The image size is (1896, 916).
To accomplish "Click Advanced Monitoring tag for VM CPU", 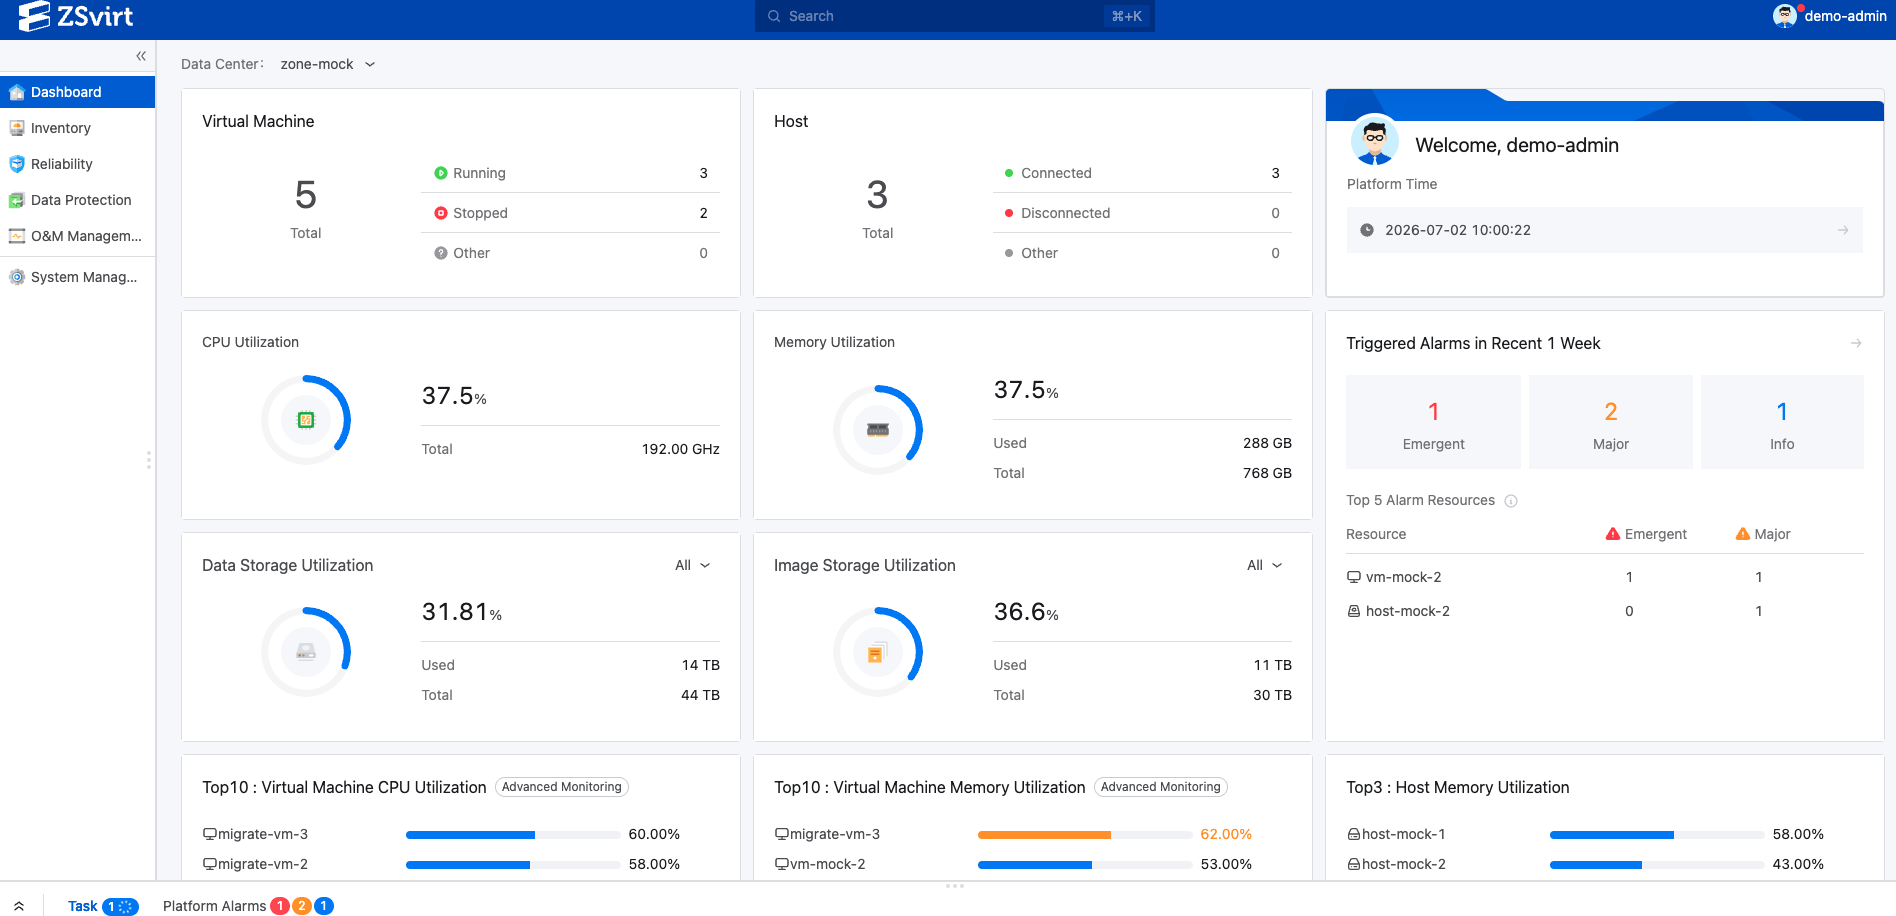I will pyautogui.click(x=562, y=787).
